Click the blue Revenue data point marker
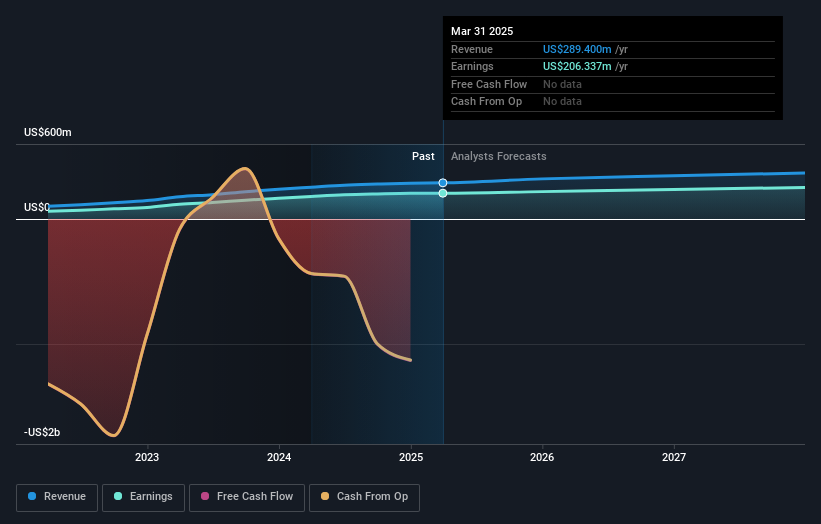The image size is (821, 524). 443,183
